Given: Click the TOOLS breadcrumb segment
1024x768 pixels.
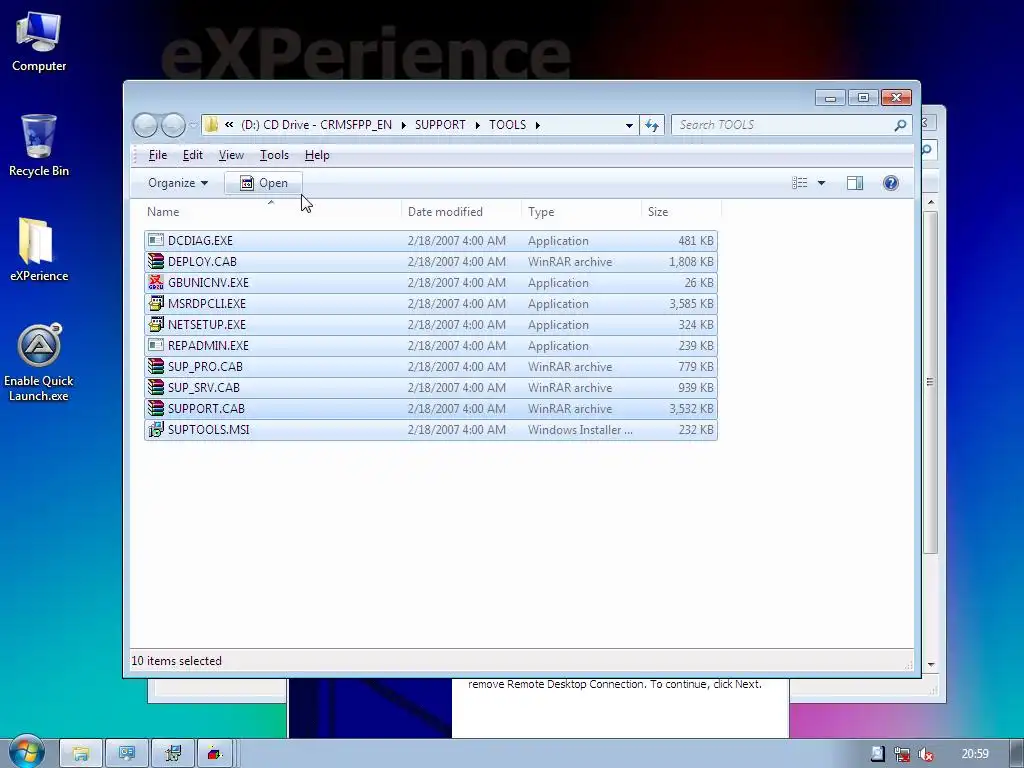Looking at the screenshot, I should tap(507, 125).
